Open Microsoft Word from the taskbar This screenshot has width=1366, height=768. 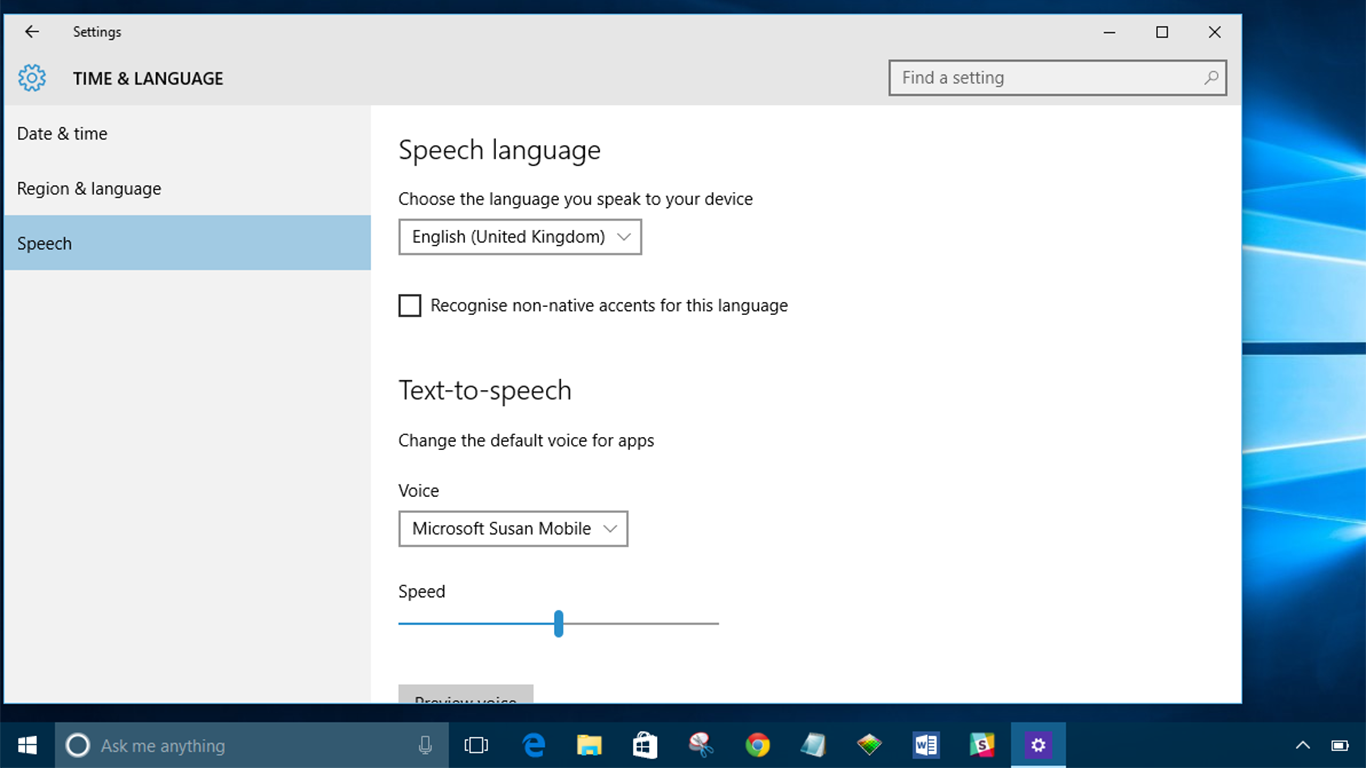[926, 745]
